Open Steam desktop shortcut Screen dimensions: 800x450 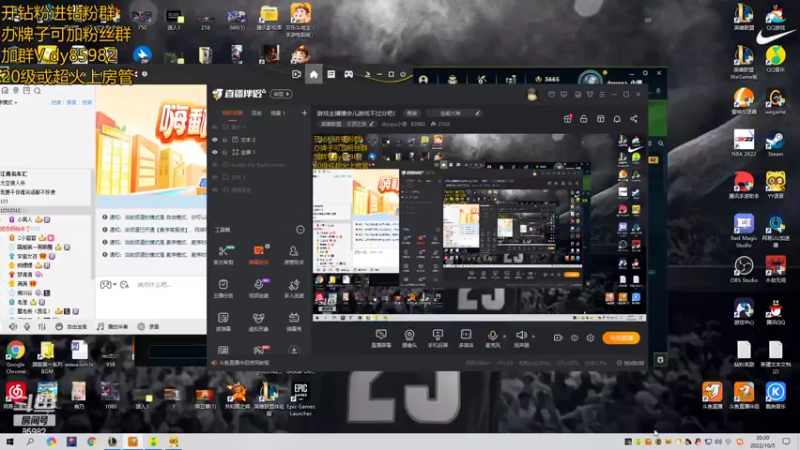coord(776,144)
